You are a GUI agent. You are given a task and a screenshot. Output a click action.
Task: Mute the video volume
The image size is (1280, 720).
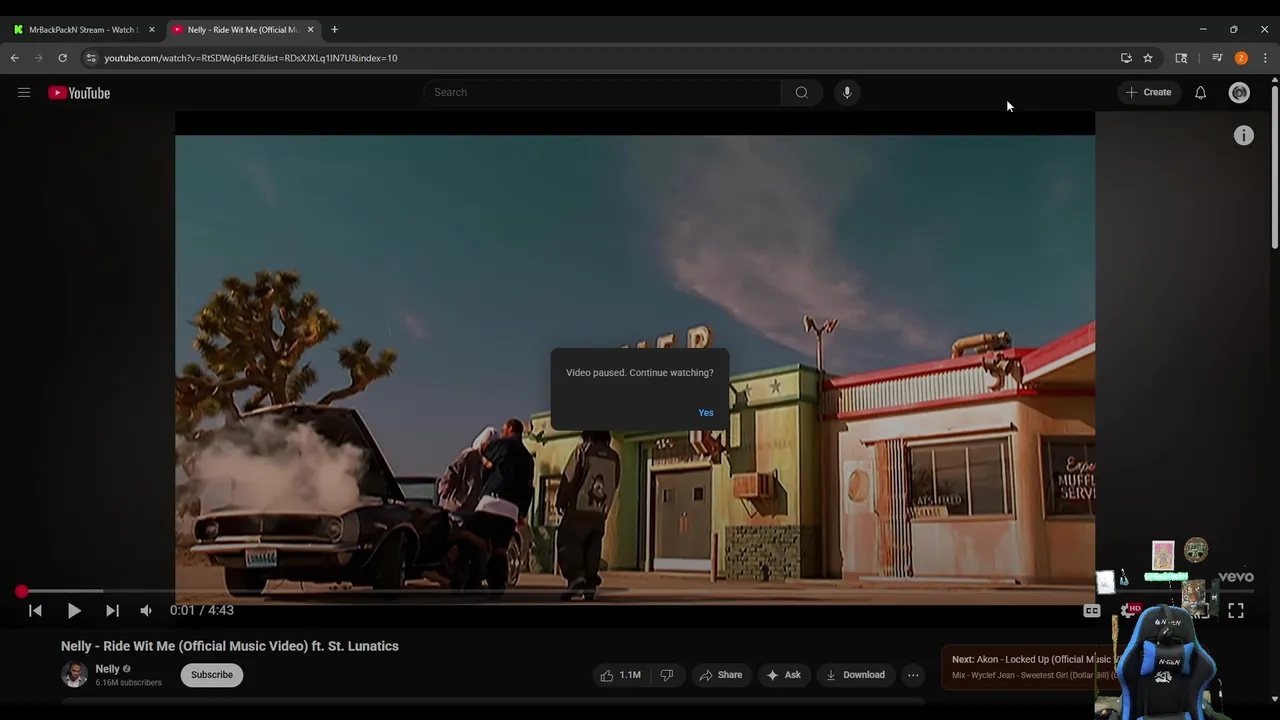(146, 610)
